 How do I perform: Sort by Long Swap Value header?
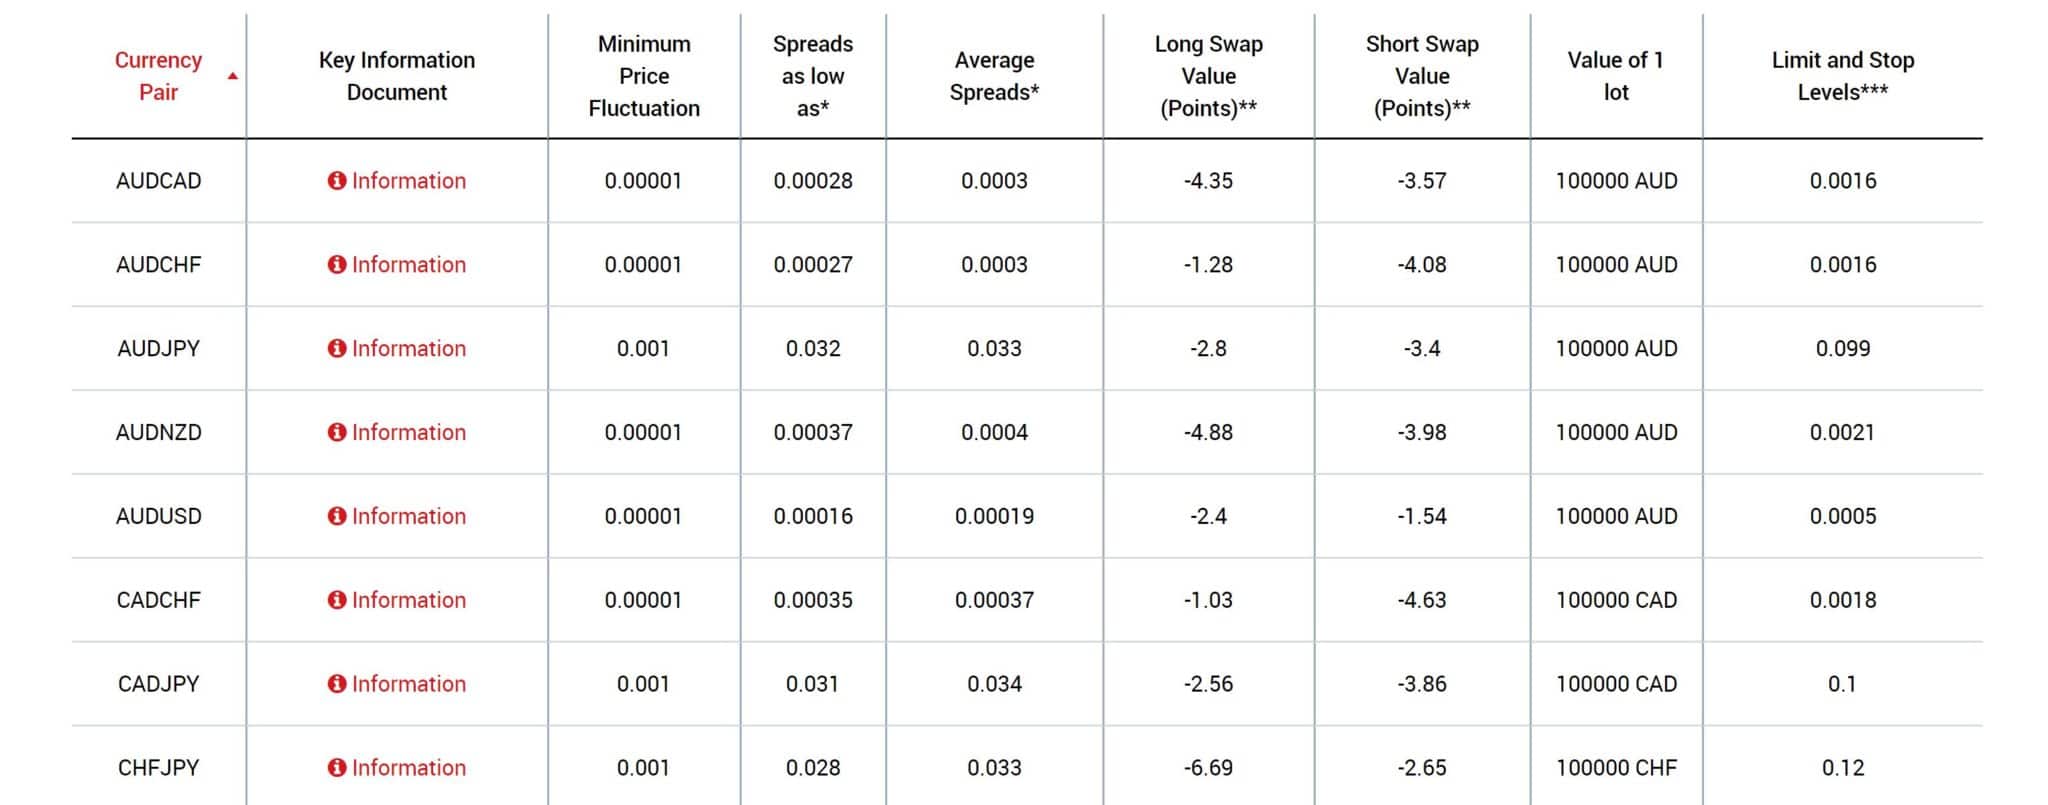click(1208, 76)
